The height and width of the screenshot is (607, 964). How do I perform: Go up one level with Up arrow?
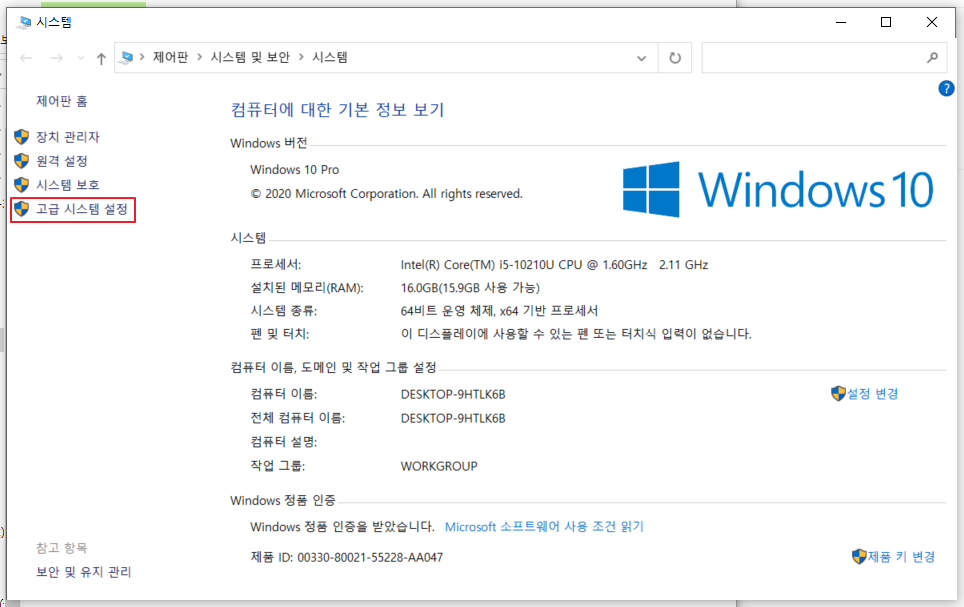pyautogui.click(x=101, y=58)
